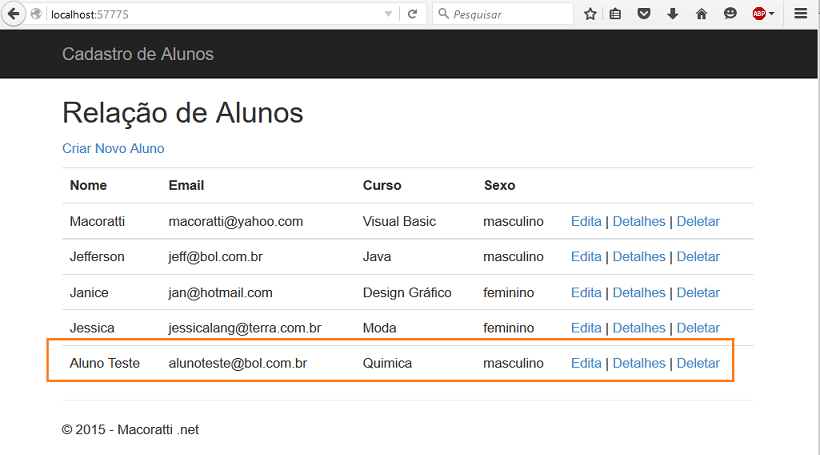Open Detalhes for Jefferson

[639, 257]
